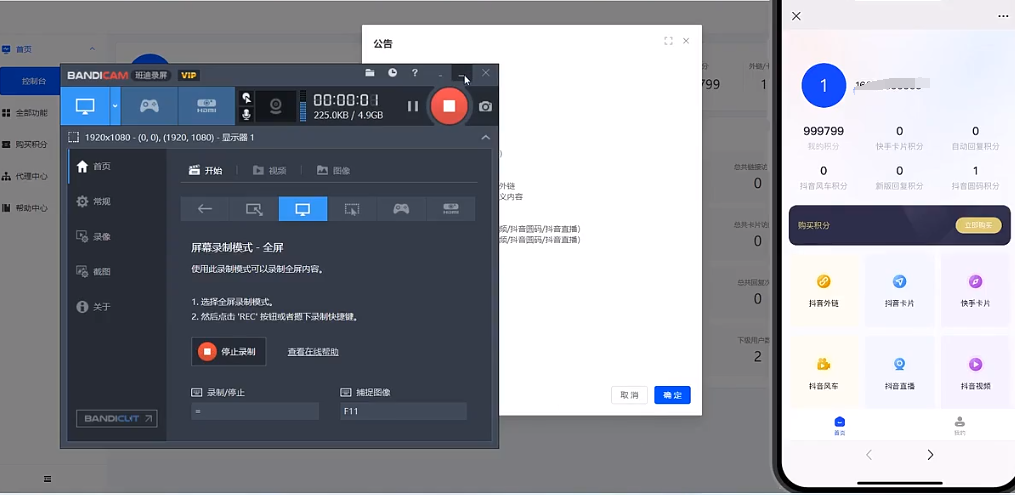Tap phone browser forward arrow
The height and width of the screenshot is (495, 1015).
click(x=930, y=455)
